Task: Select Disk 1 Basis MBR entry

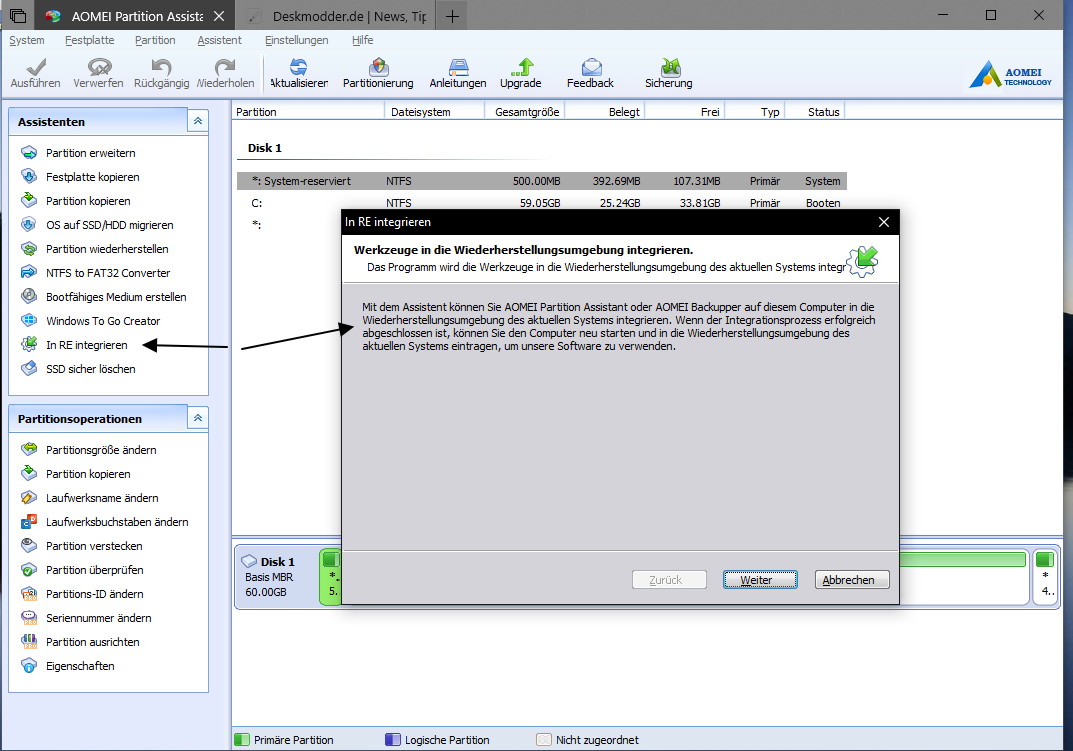Action: pyautogui.click(x=276, y=576)
